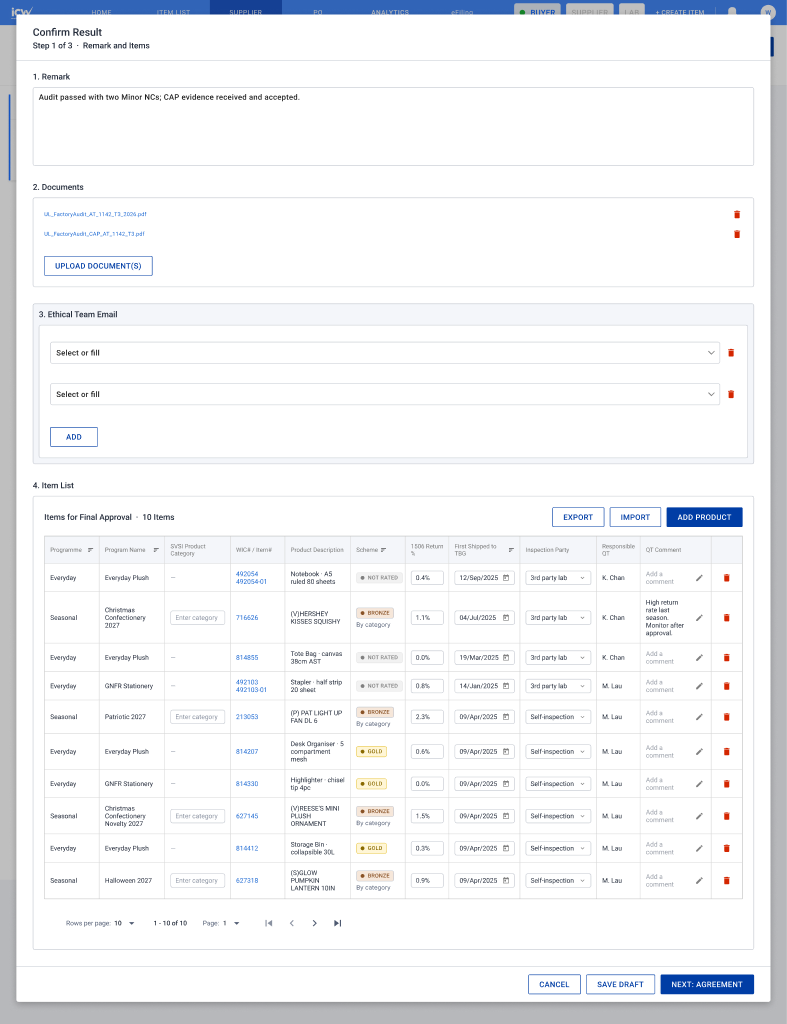Sort by Program Name column
Image resolution: width=787 pixels, height=1024 pixels.
click(156, 550)
